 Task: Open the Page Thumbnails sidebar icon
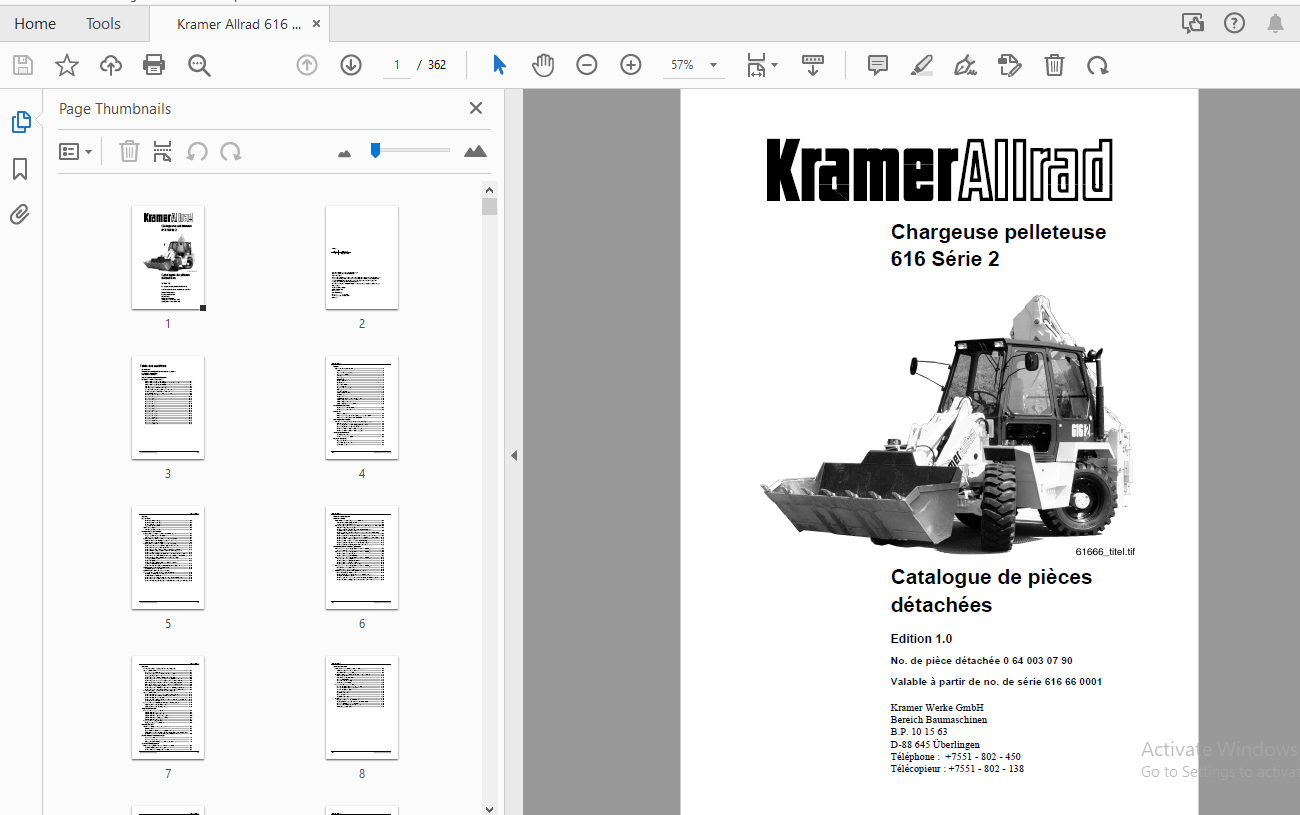coord(21,122)
